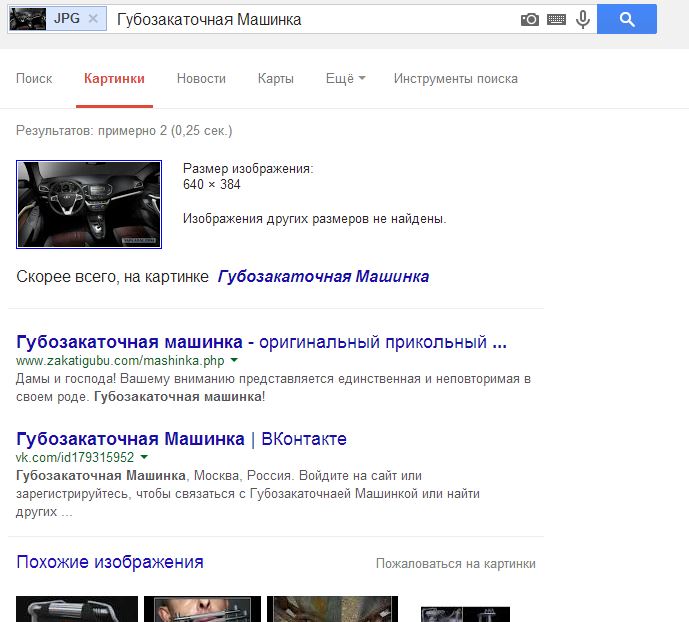Expand the Ещё dropdown menu
The image size is (689, 622).
(345, 79)
